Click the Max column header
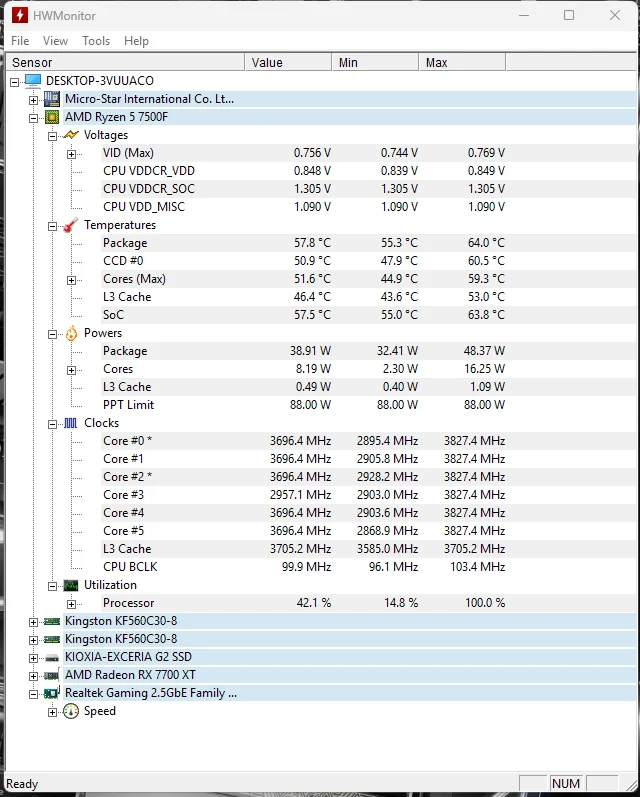This screenshot has height=797, width=640. pyautogui.click(x=462, y=63)
